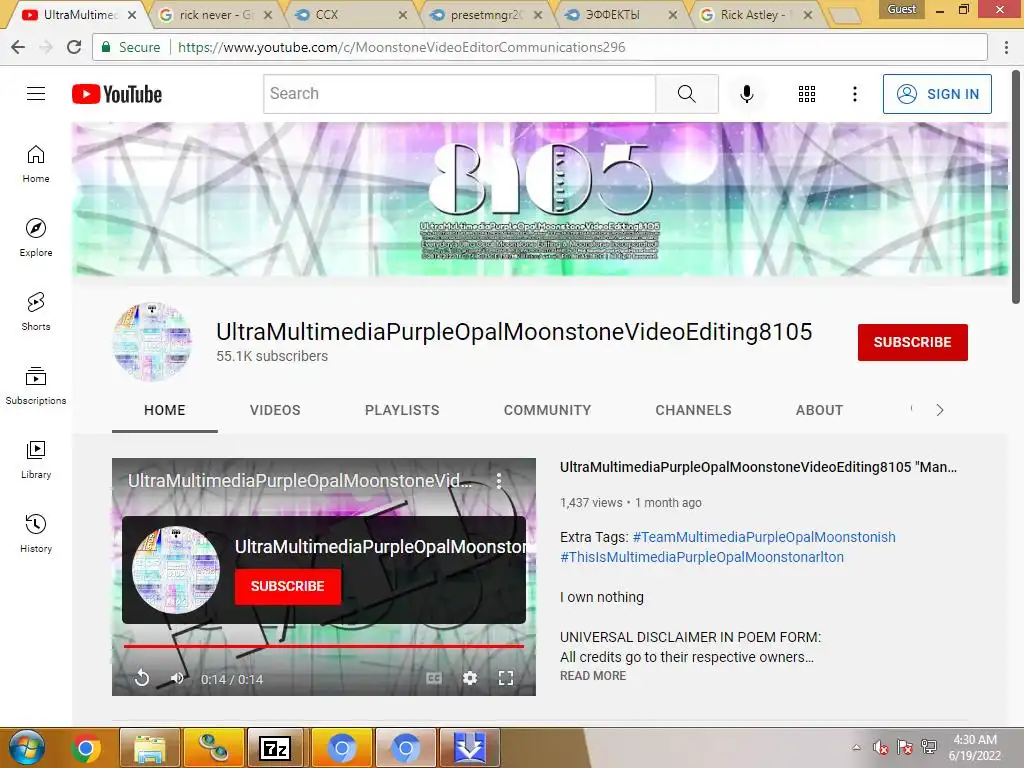This screenshot has width=1024, height=768.
Task: Click in the YouTube search field
Action: [x=460, y=94]
